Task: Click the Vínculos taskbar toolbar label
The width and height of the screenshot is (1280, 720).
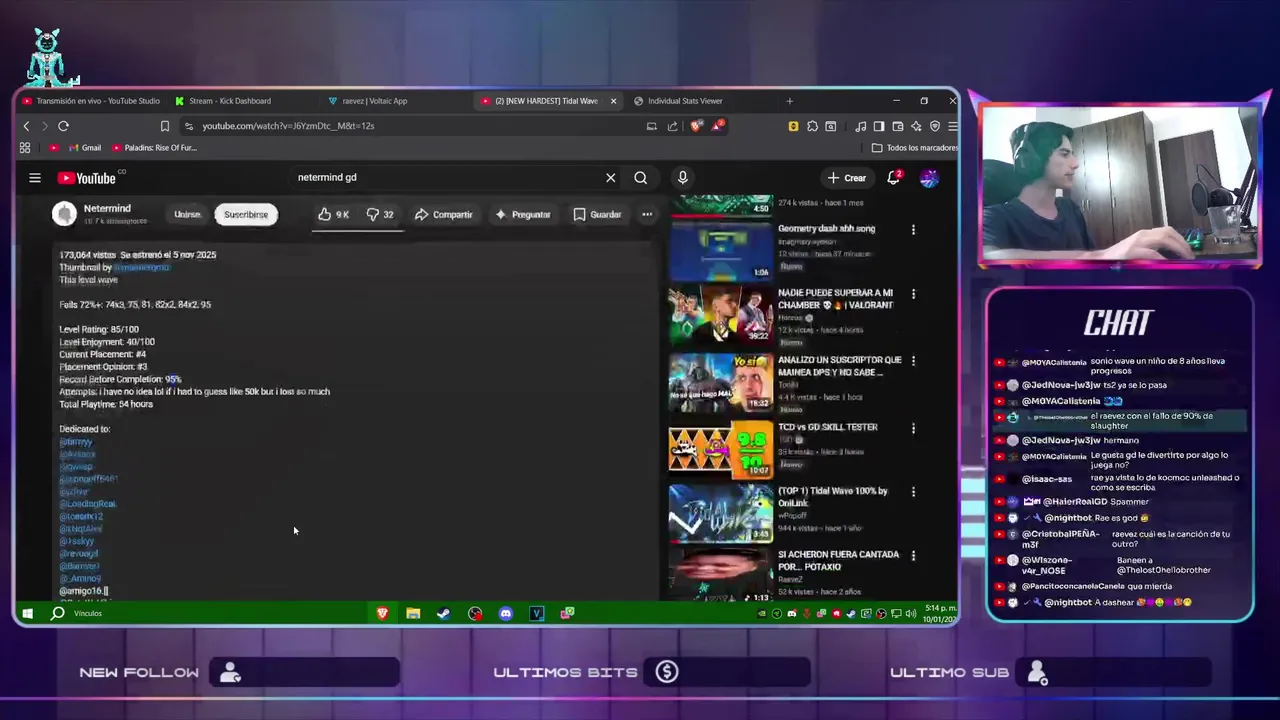Action: click(x=88, y=613)
